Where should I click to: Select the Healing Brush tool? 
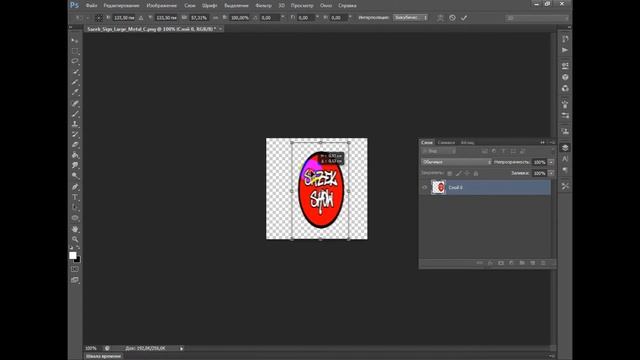pyautogui.click(x=75, y=103)
